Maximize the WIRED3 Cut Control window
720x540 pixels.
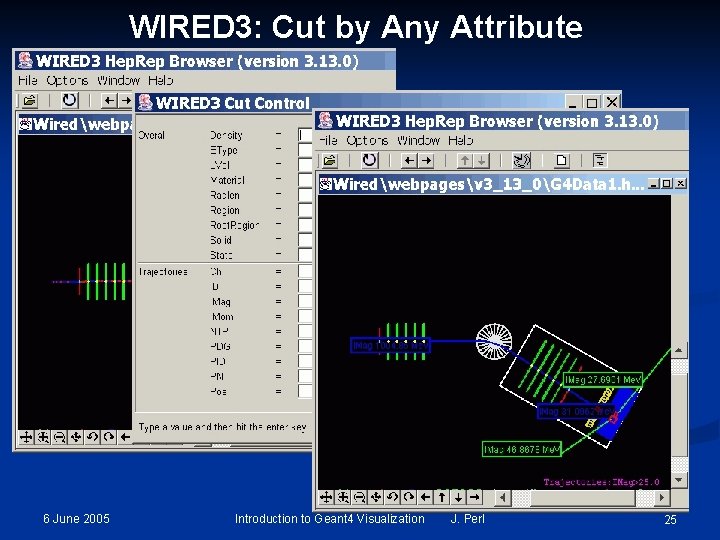click(592, 102)
